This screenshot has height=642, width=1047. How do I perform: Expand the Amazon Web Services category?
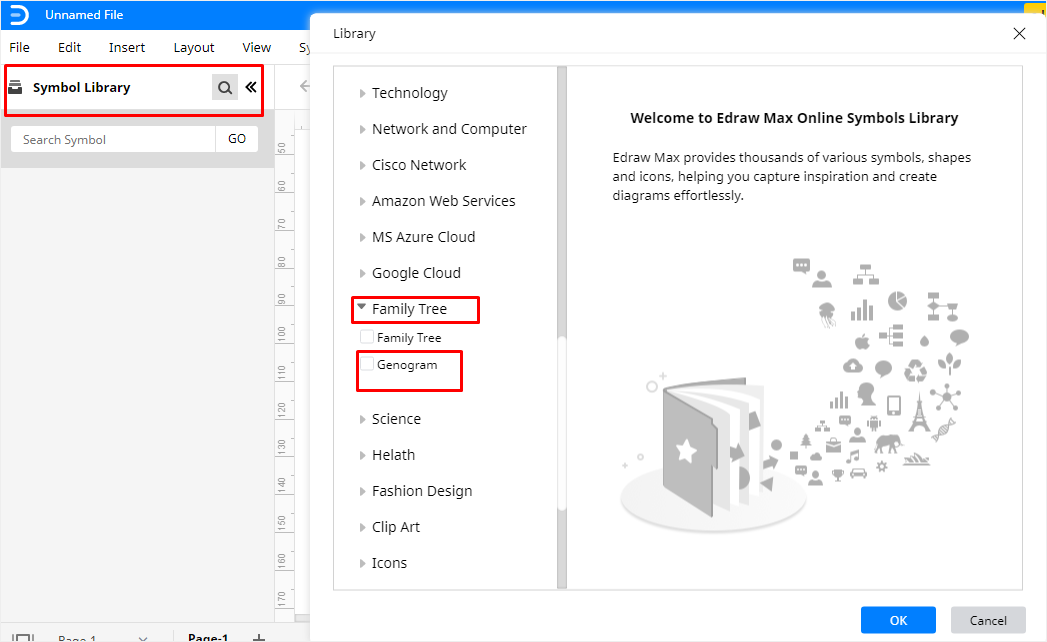(x=363, y=202)
